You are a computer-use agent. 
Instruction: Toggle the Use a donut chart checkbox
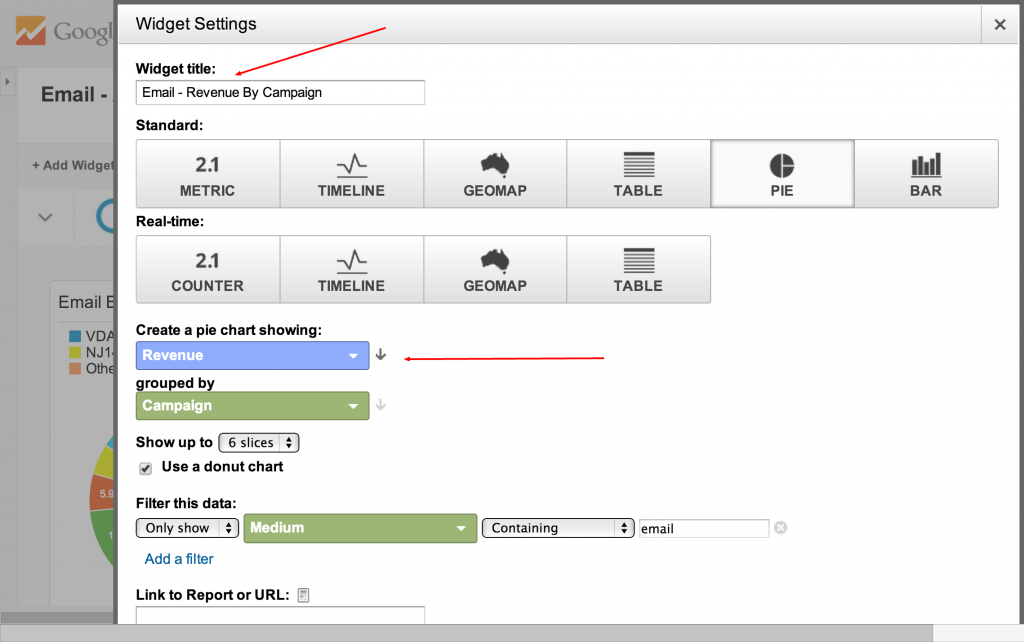click(146, 467)
